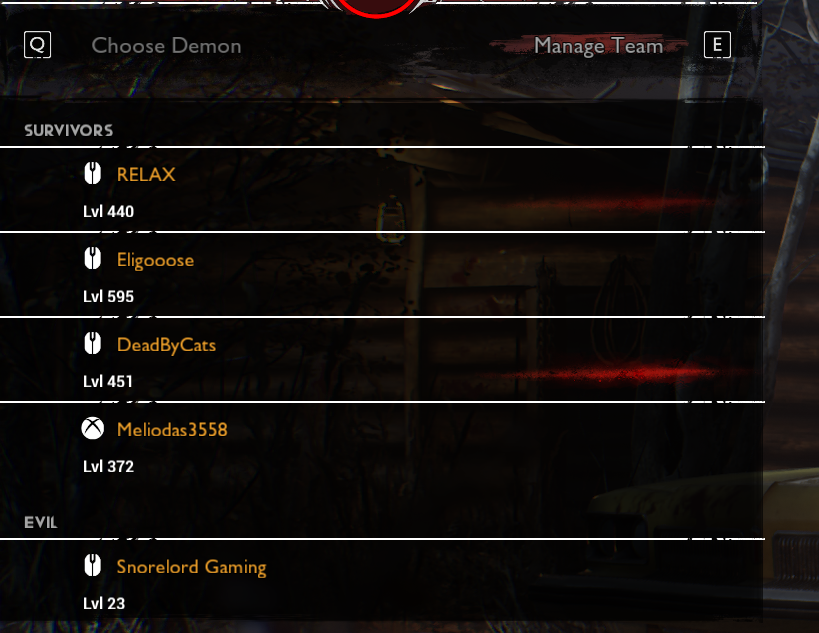Open the Choose Demon tab
Screen dimensions: 819x633
166,46
